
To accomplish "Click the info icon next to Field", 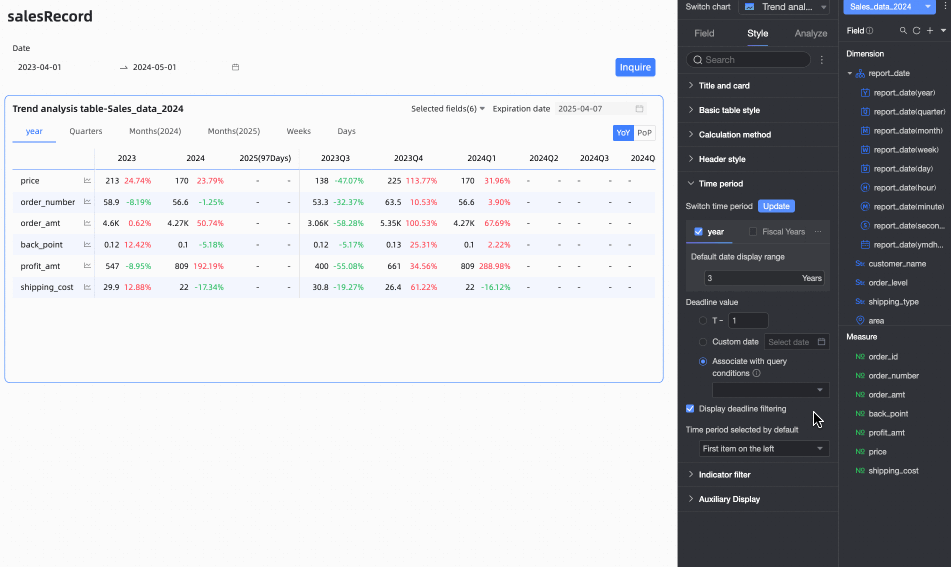I will 869,31.
